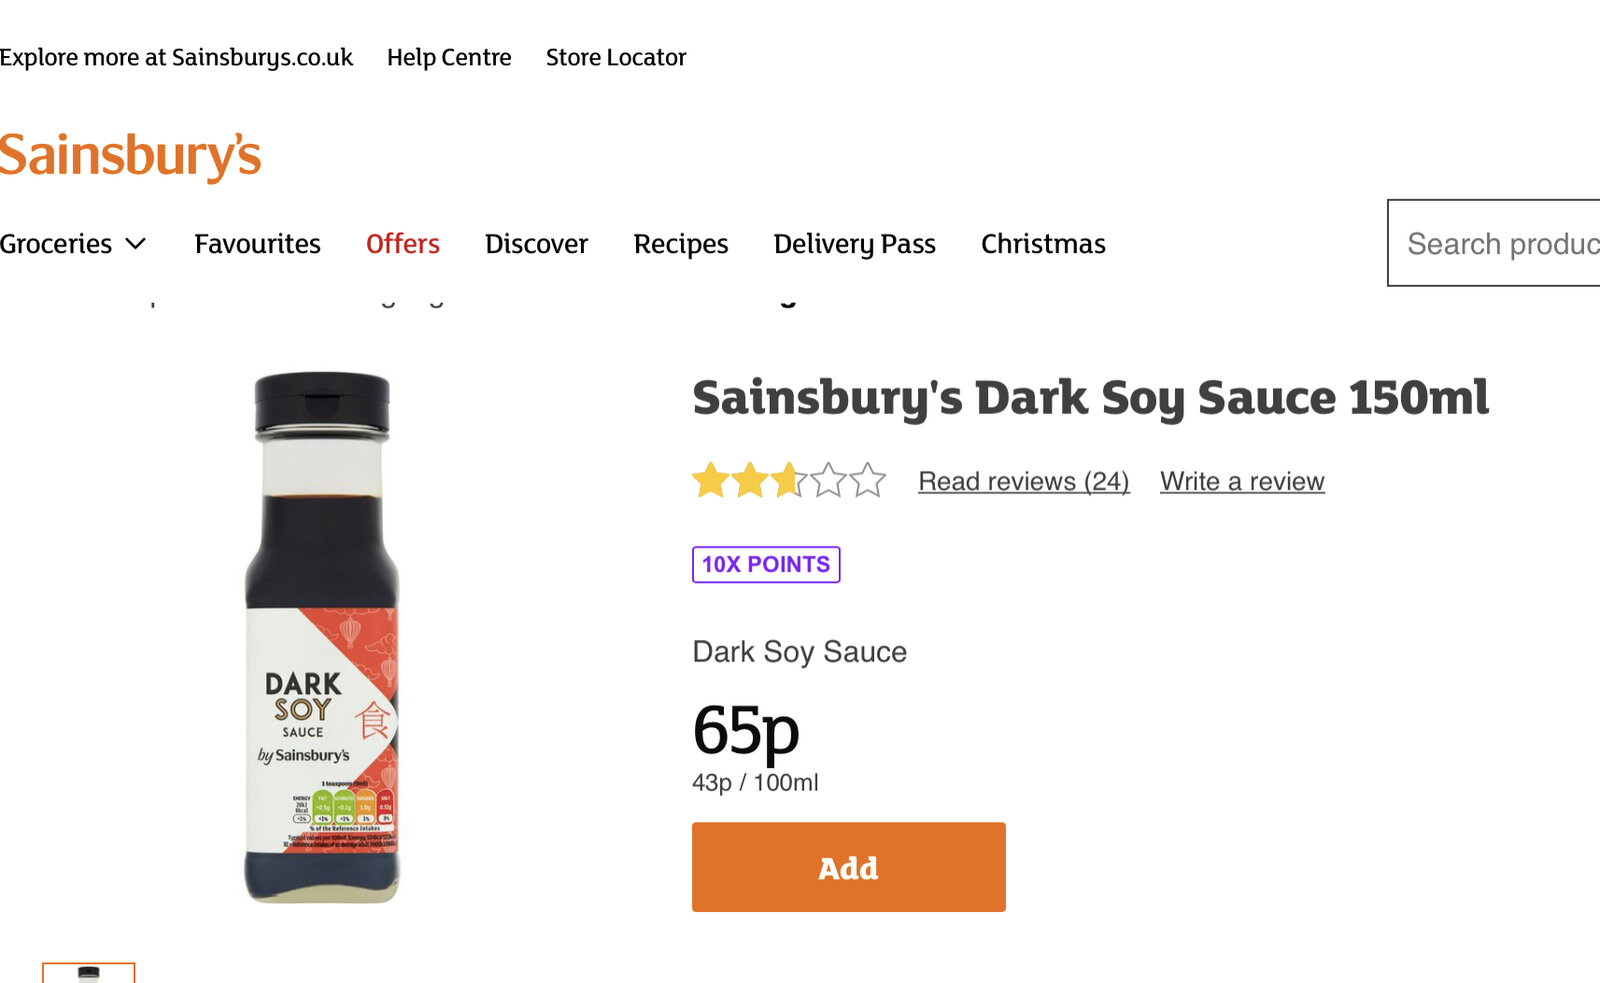Open the Store Locator link
This screenshot has width=1600, height=983.
coord(616,58)
